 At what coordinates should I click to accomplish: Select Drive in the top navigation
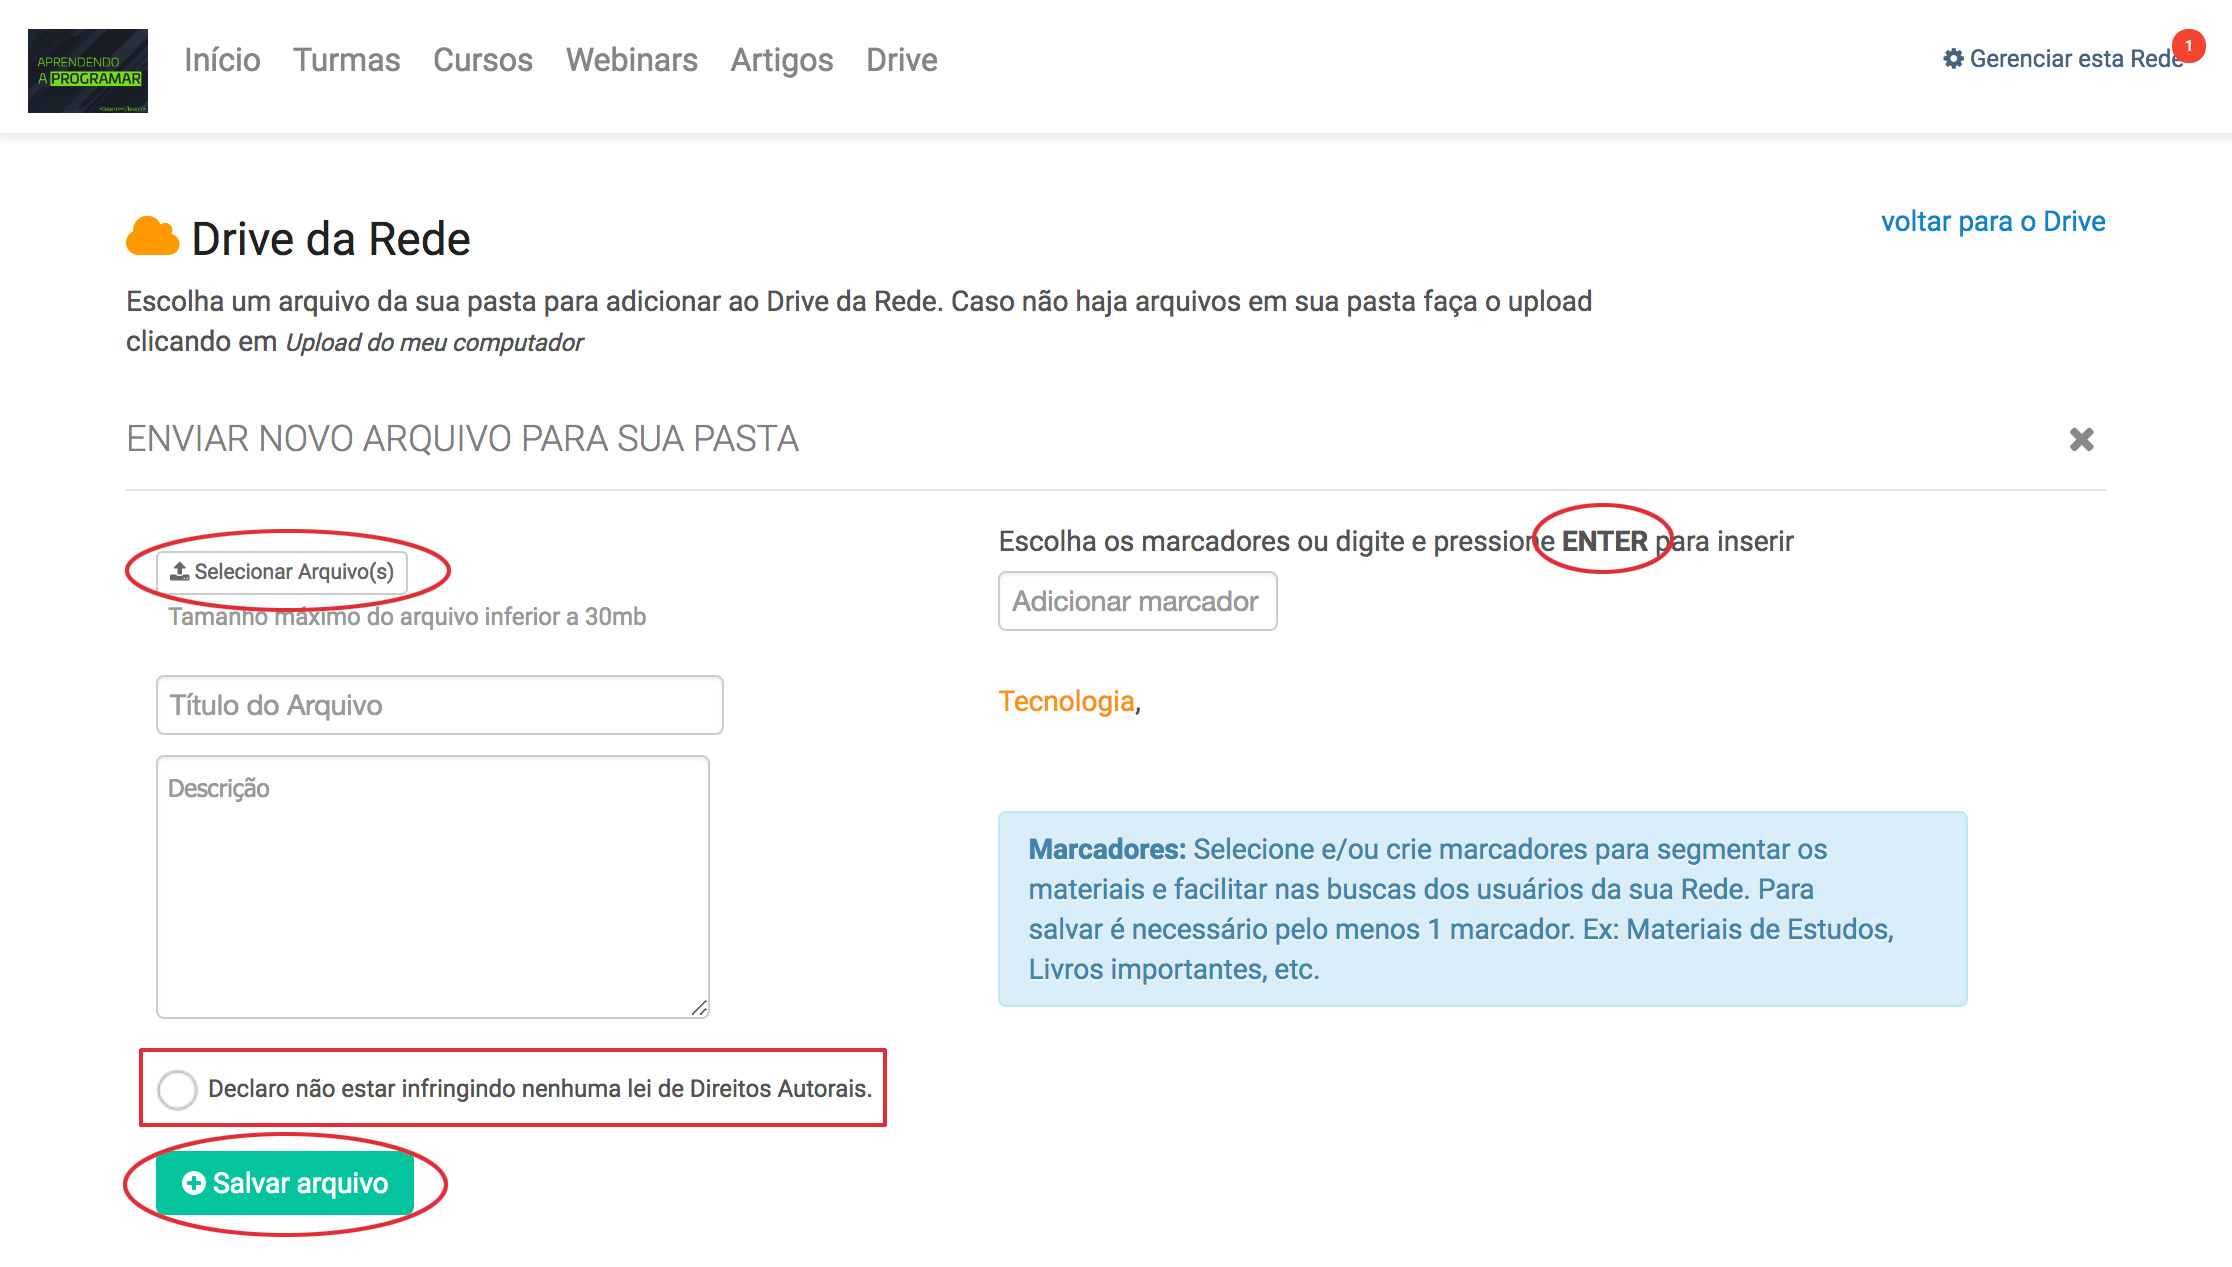(901, 60)
